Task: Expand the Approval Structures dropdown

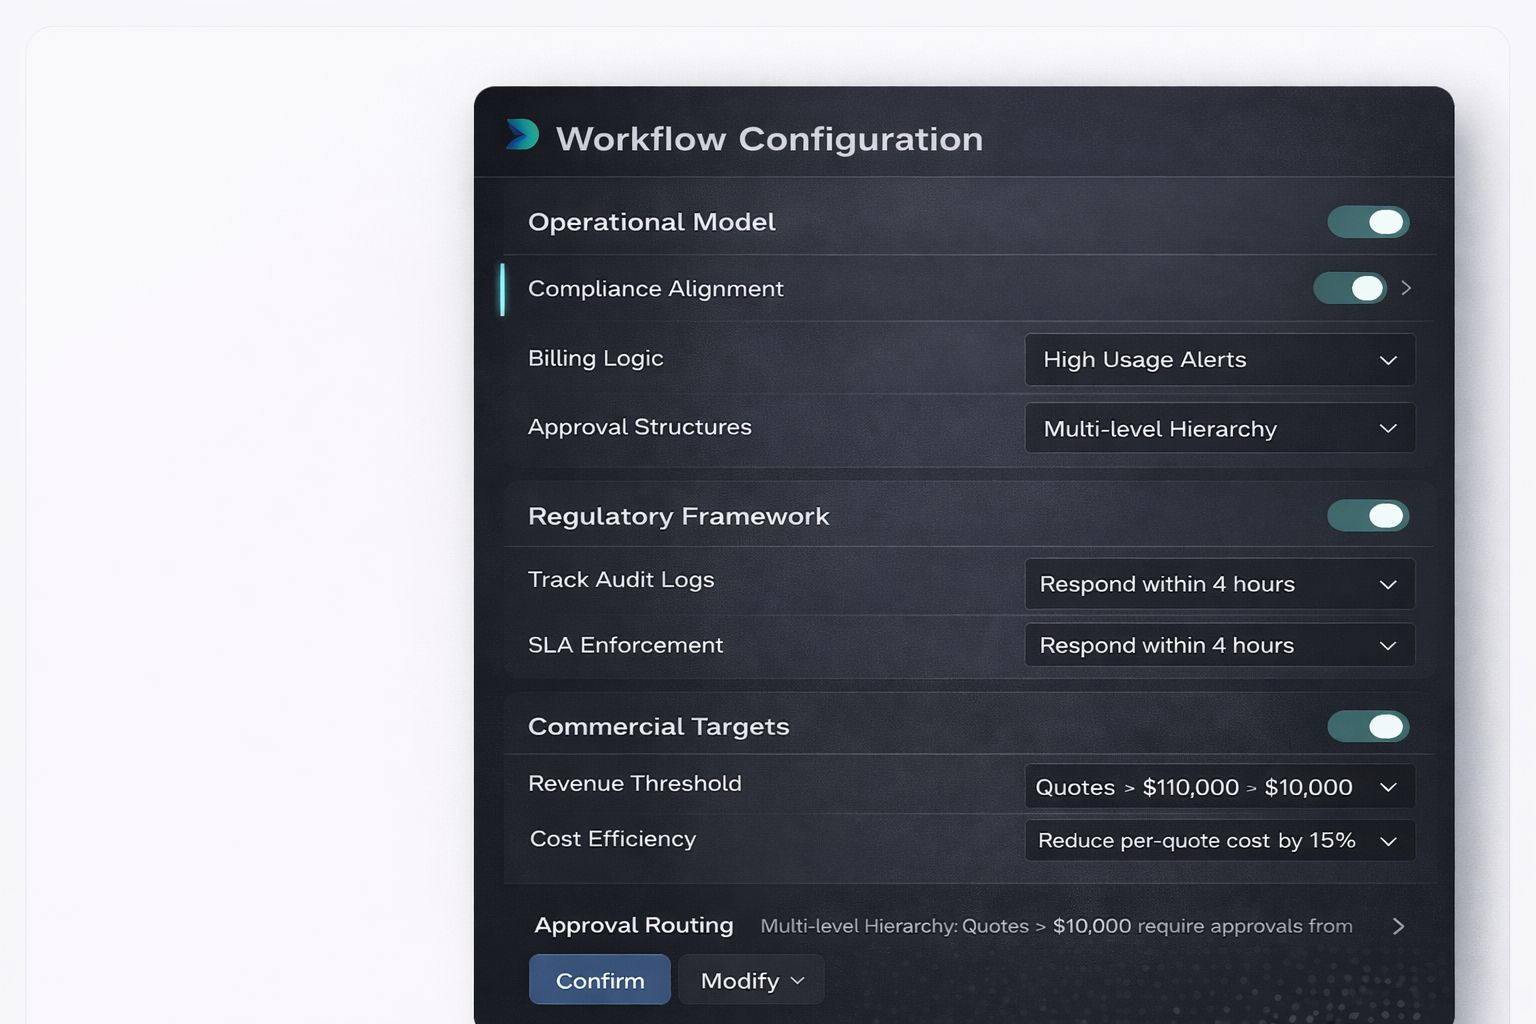Action: (1219, 429)
